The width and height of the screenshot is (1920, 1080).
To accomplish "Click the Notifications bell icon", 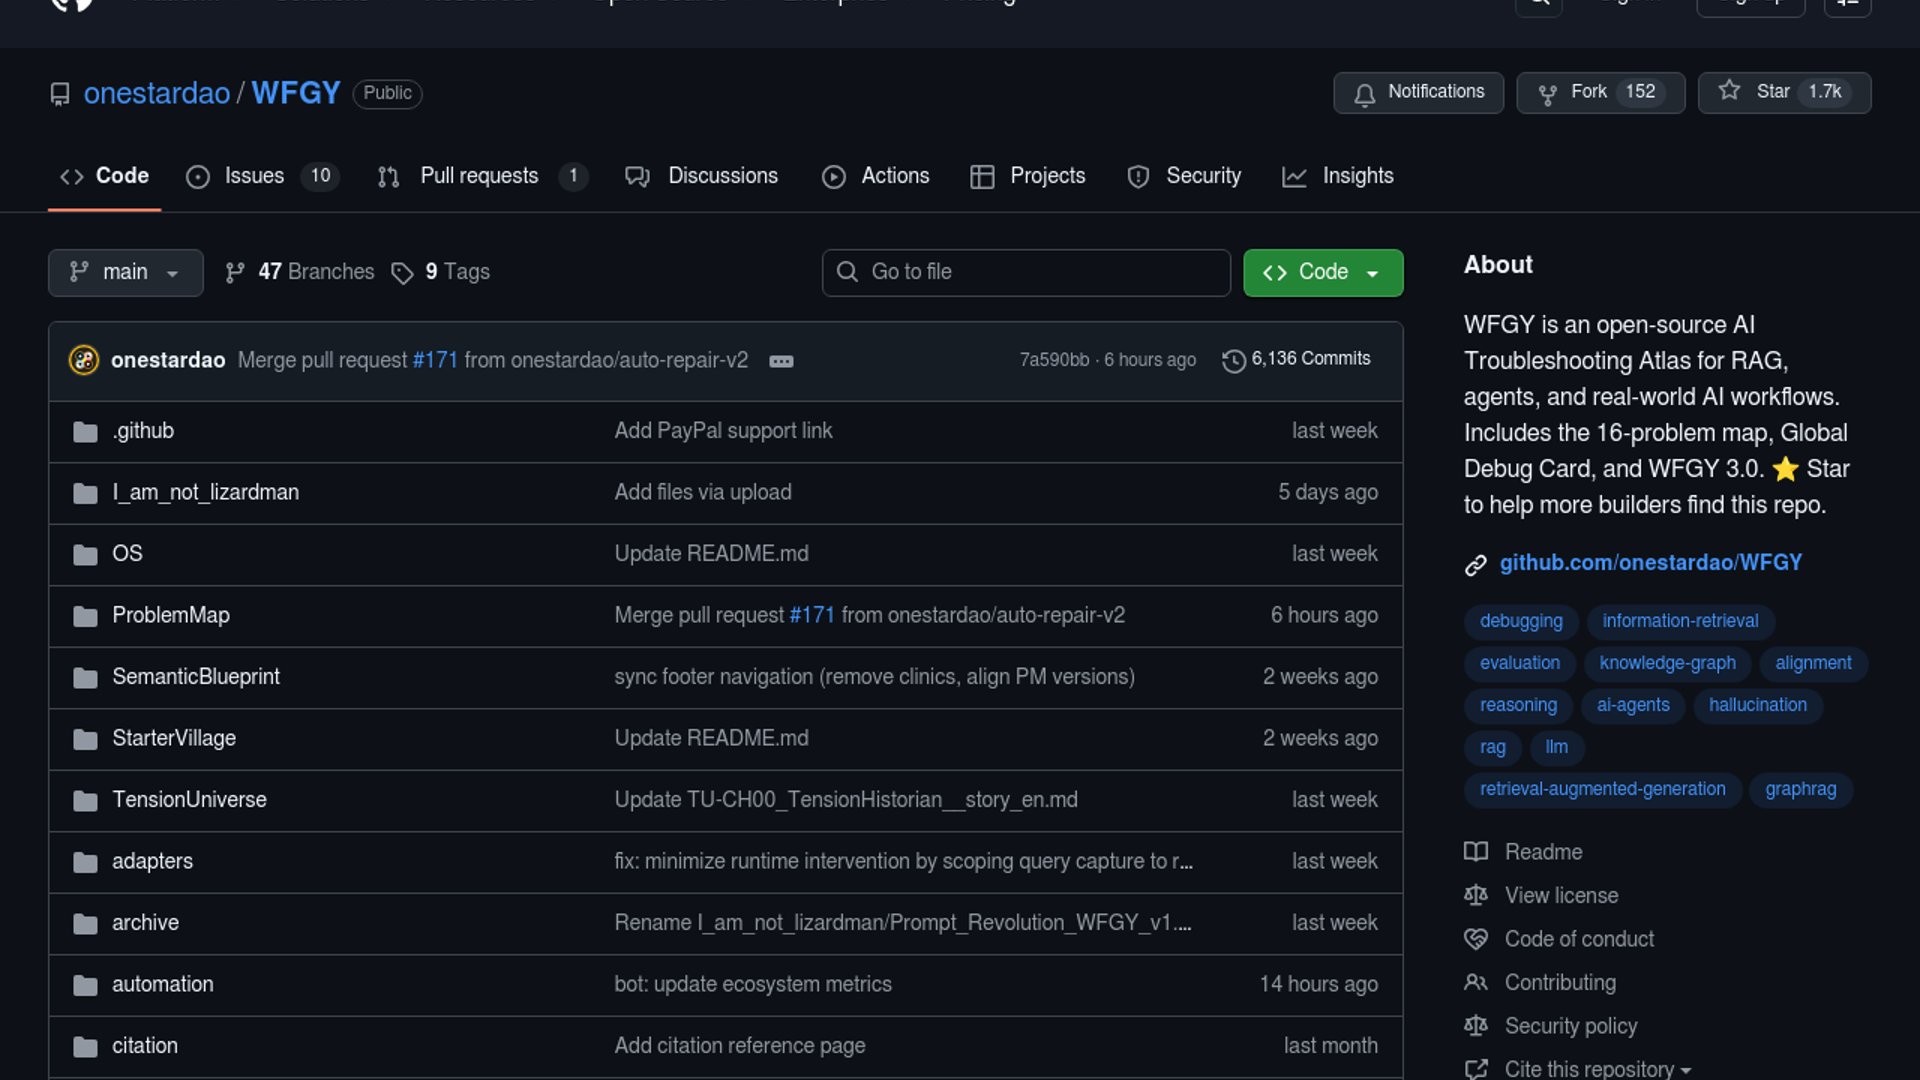I will coord(1364,94).
